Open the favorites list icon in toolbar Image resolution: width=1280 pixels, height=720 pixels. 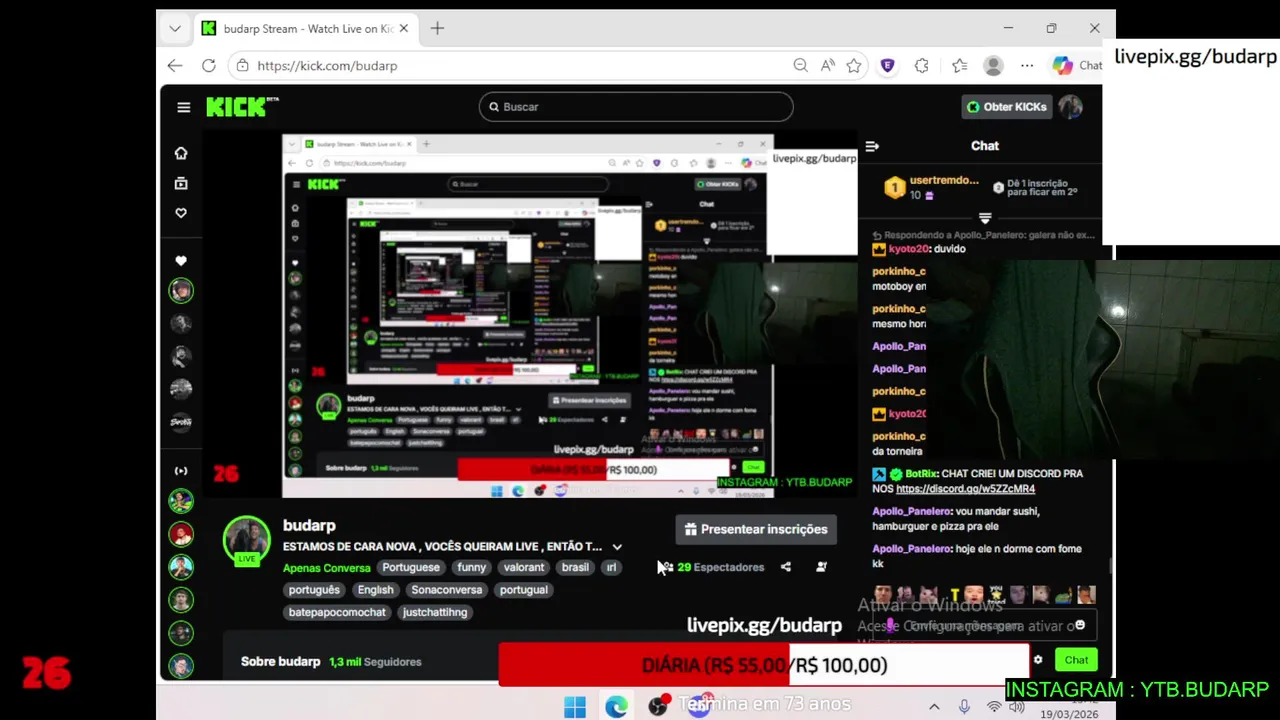point(960,65)
